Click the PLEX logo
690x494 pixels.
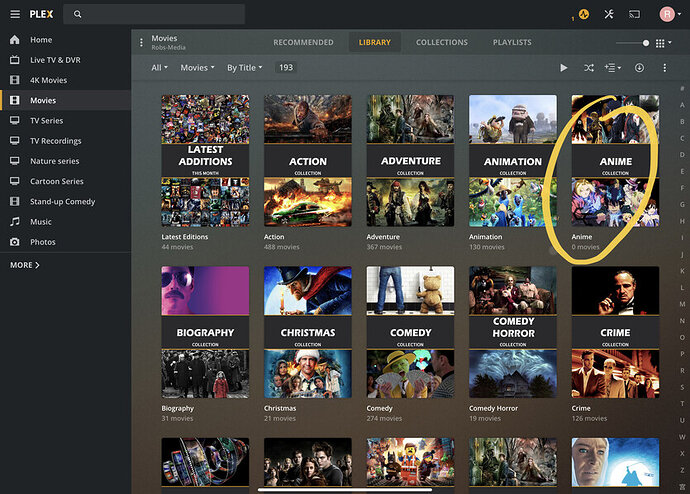point(41,14)
